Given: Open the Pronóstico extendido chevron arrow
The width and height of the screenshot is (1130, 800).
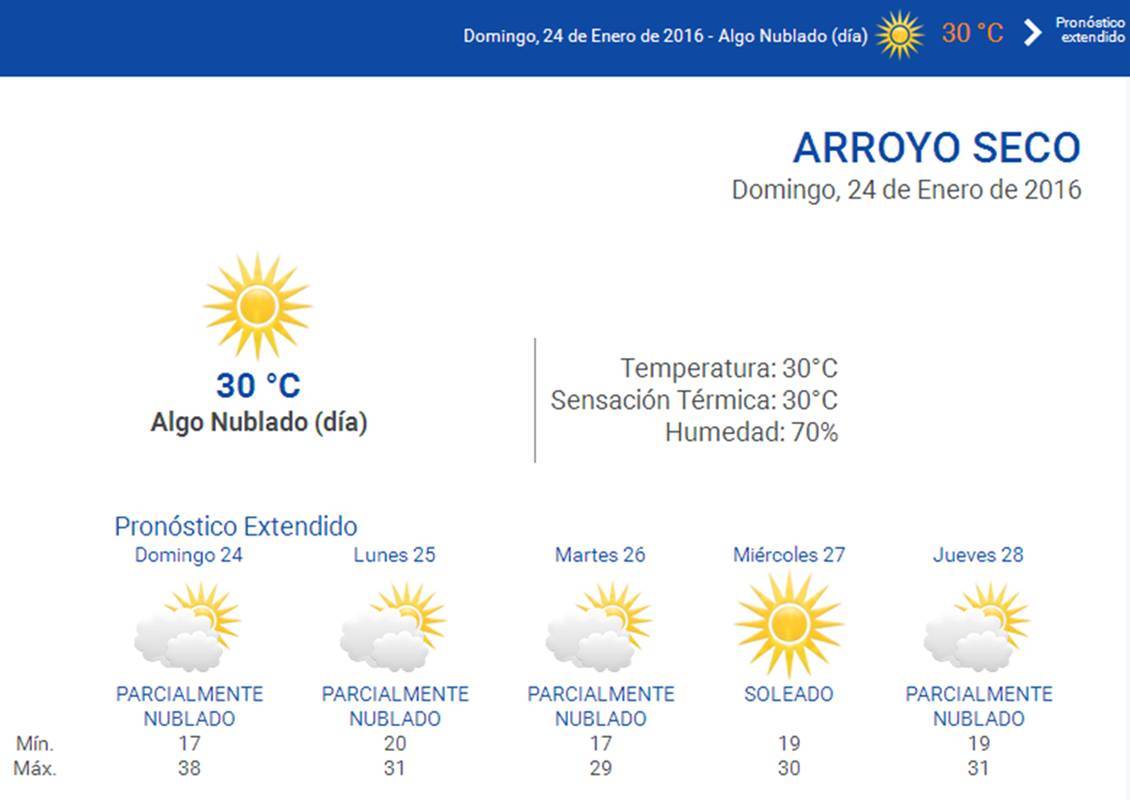Looking at the screenshot, I should 1033,32.
